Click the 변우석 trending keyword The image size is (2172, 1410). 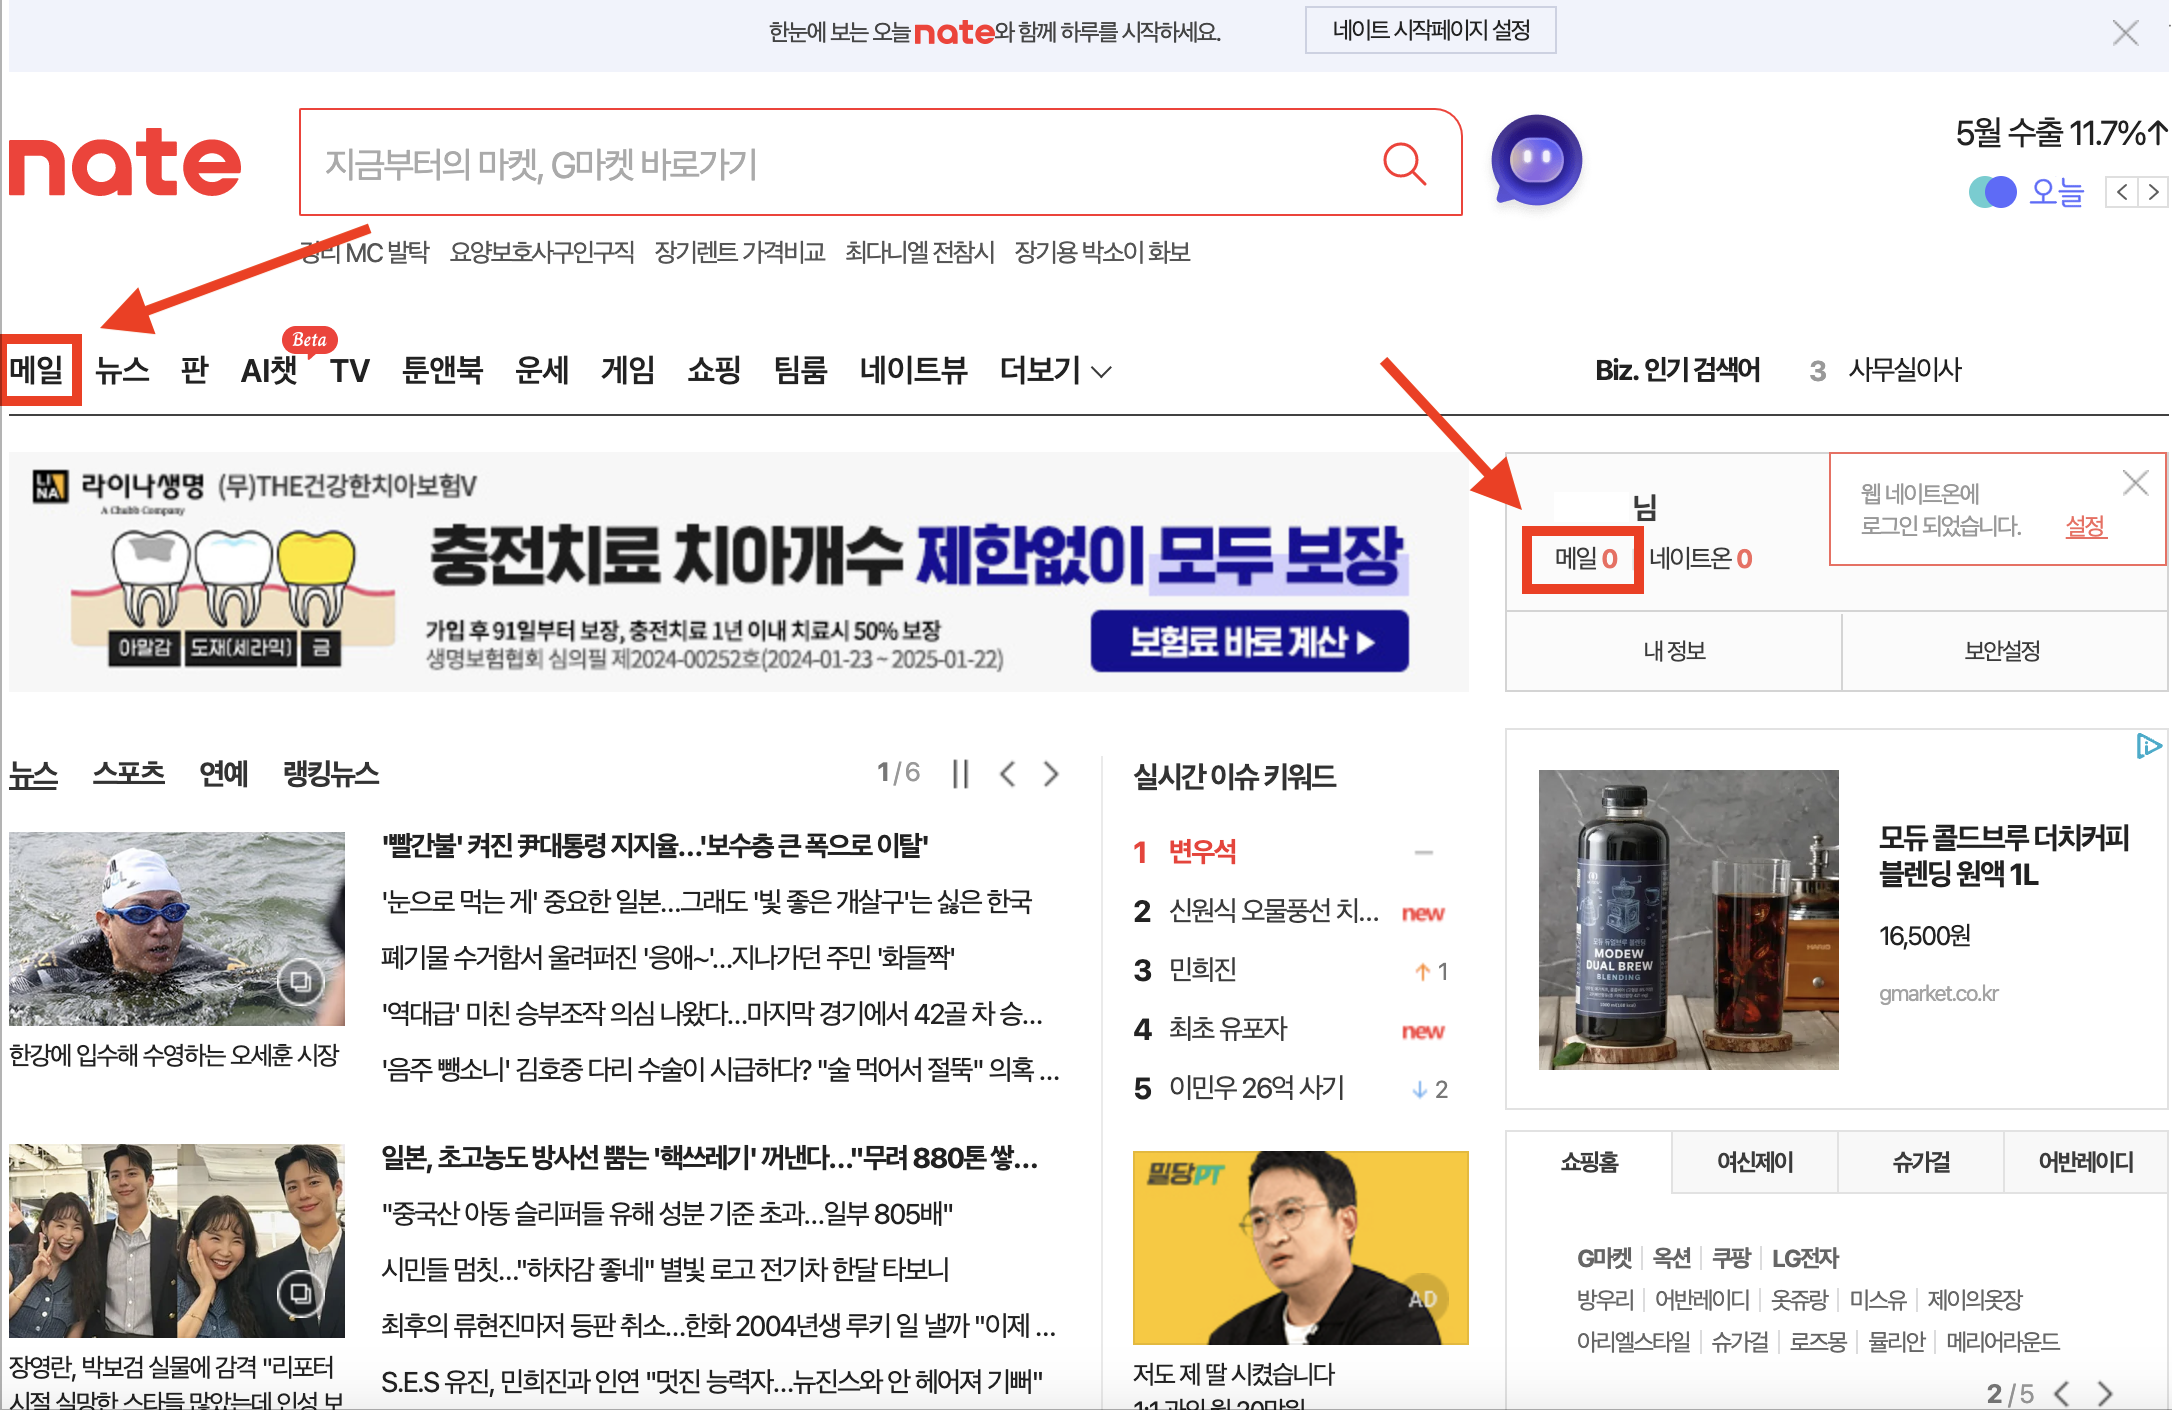(x=1203, y=851)
